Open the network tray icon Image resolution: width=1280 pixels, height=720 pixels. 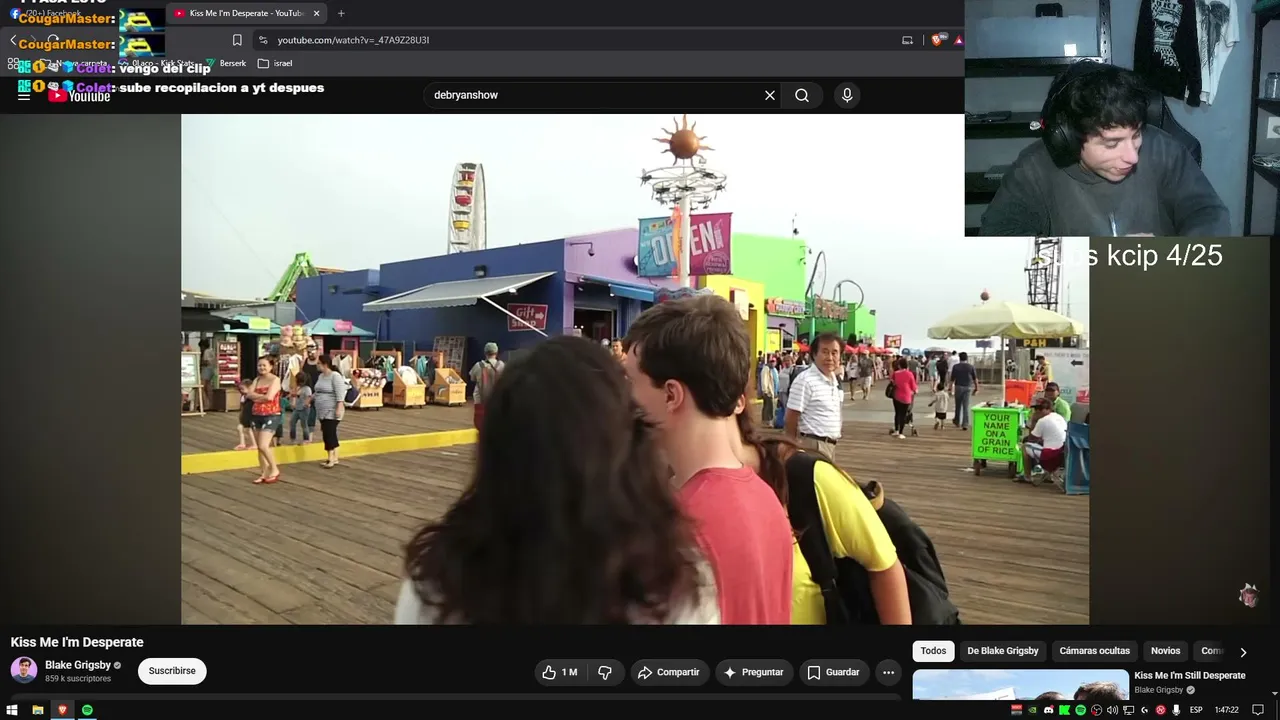tap(1128, 710)
